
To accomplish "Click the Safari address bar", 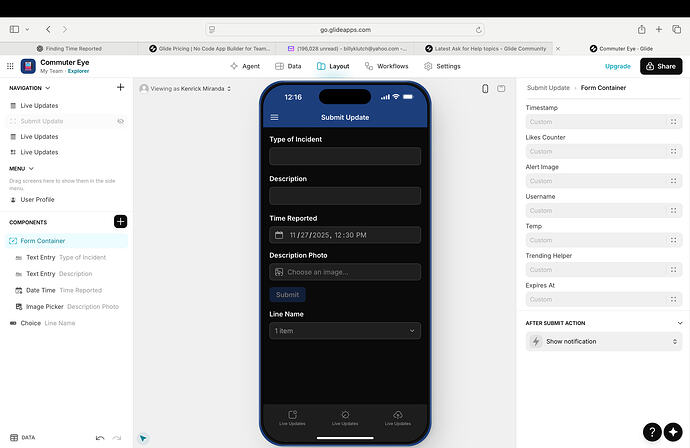I will pyautogui.click(x=345, y=30).
